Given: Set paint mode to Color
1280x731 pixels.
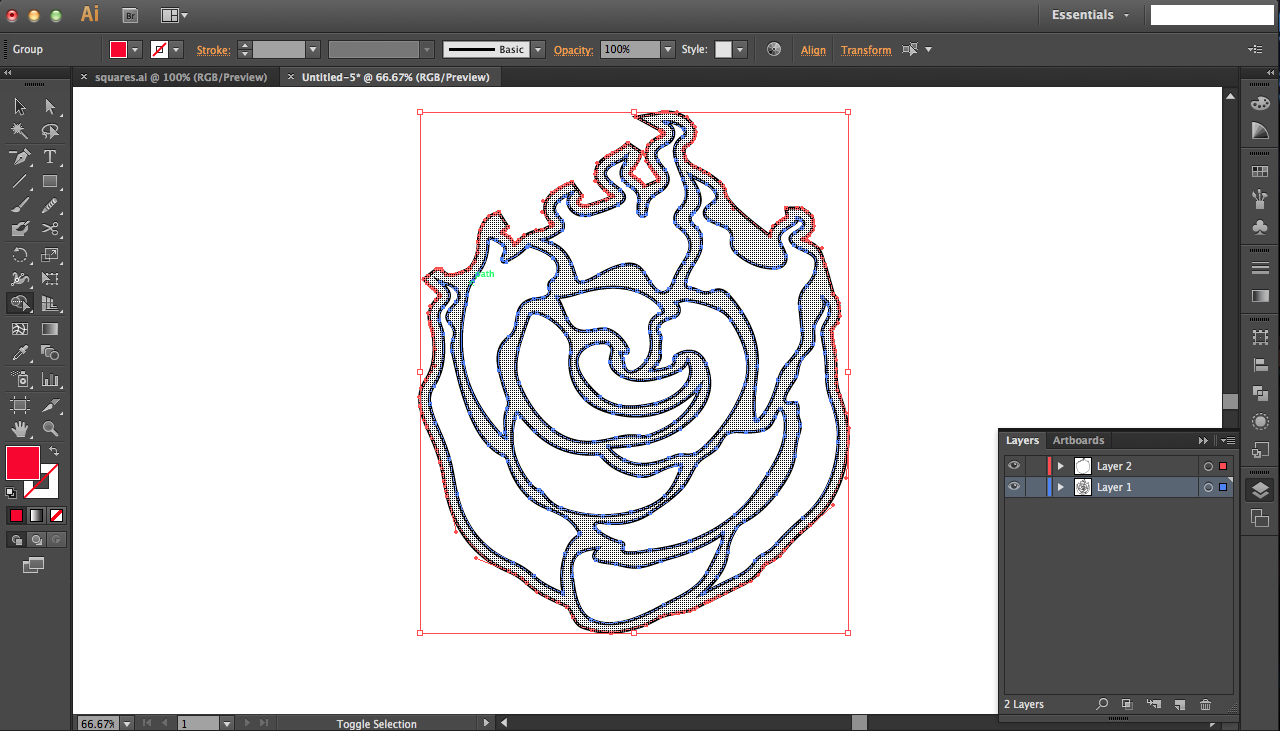Looking at the screenshot, I should [x=16, y=516].
